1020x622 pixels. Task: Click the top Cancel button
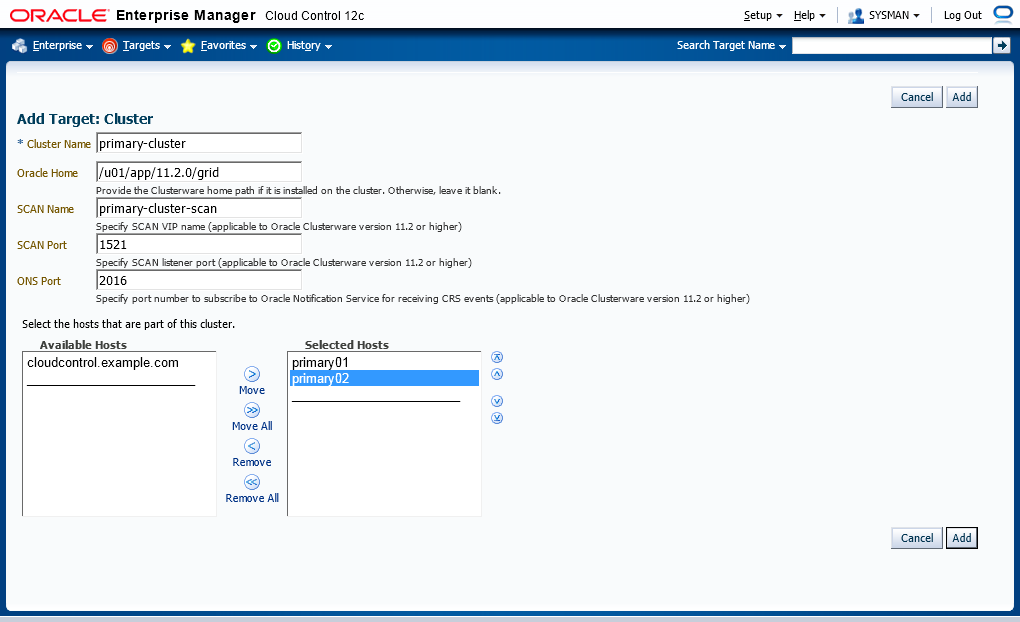[917, 97]
